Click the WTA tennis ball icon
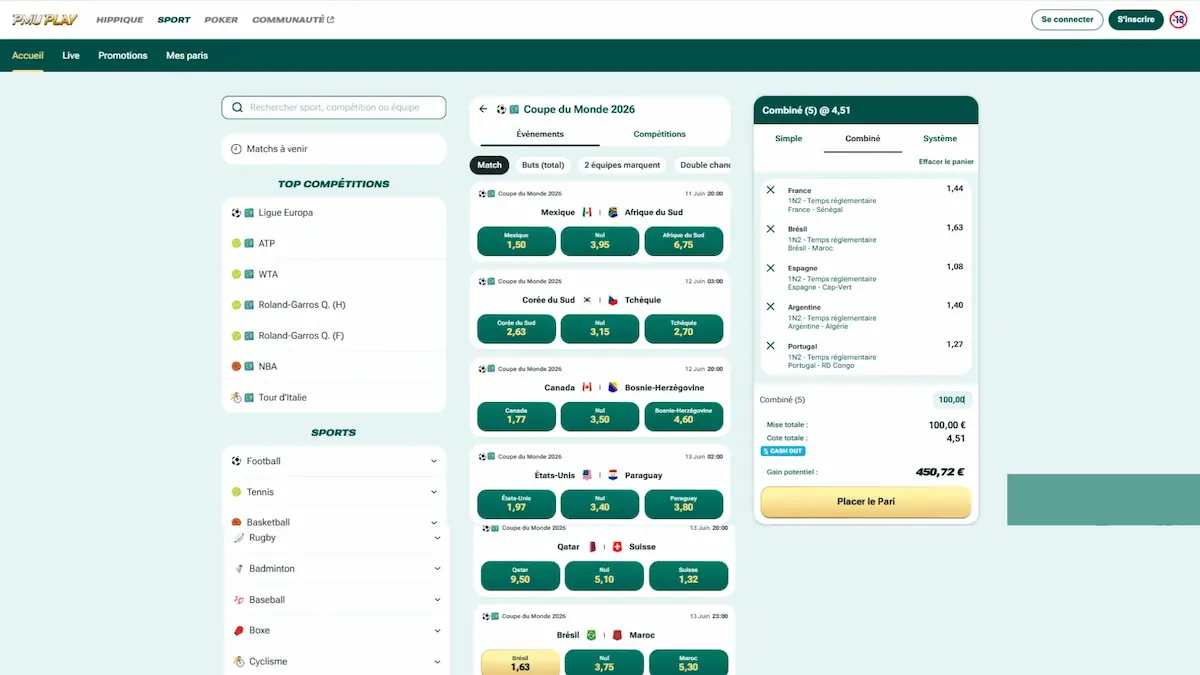 point(237,274)
